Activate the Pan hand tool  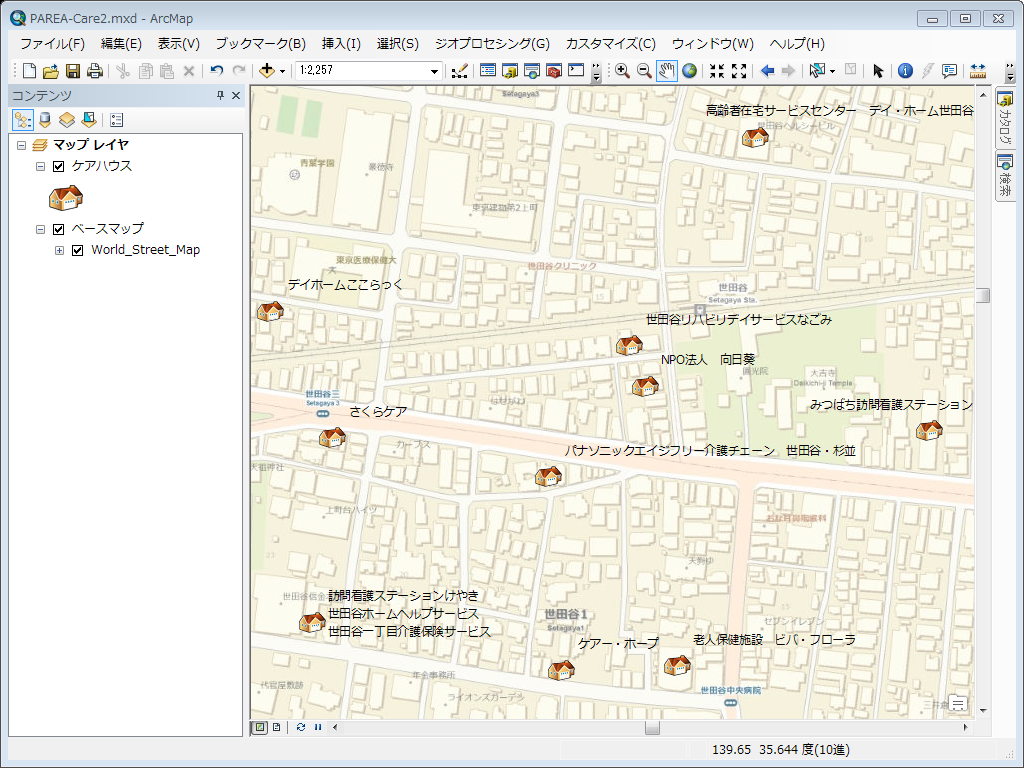[x=666, y=71]
